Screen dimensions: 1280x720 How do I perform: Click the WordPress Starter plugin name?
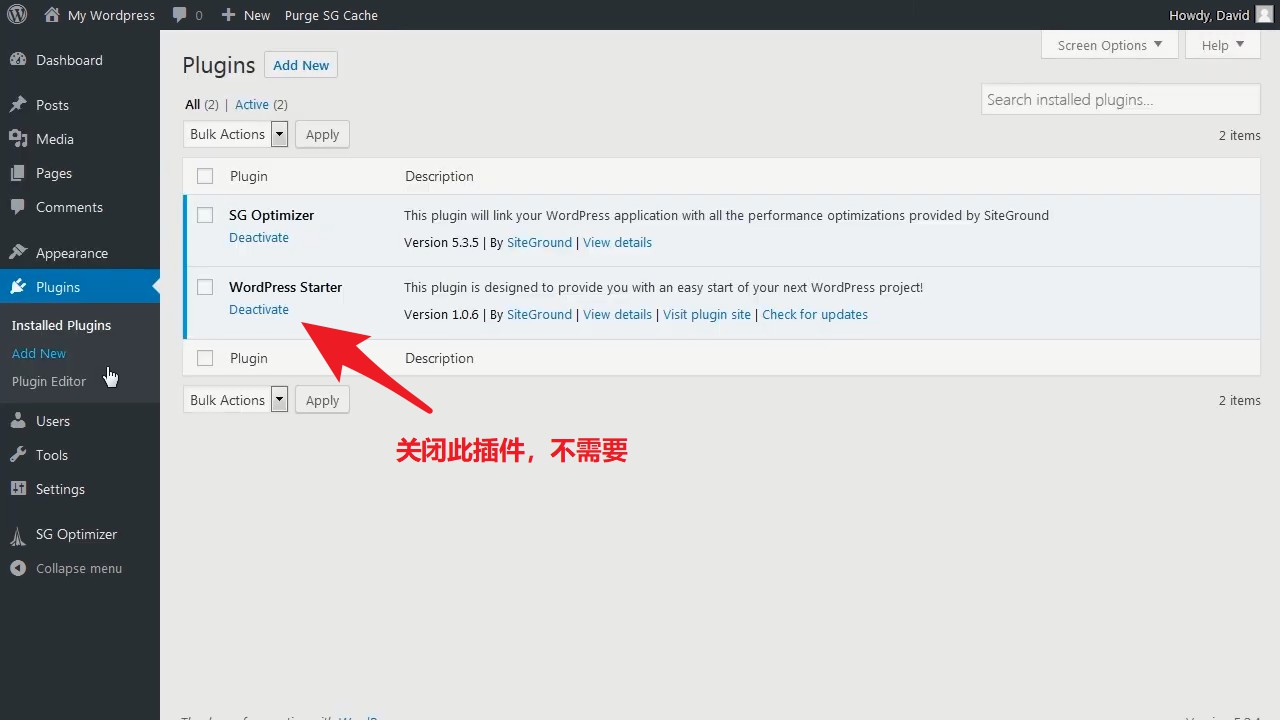point(285,287)
